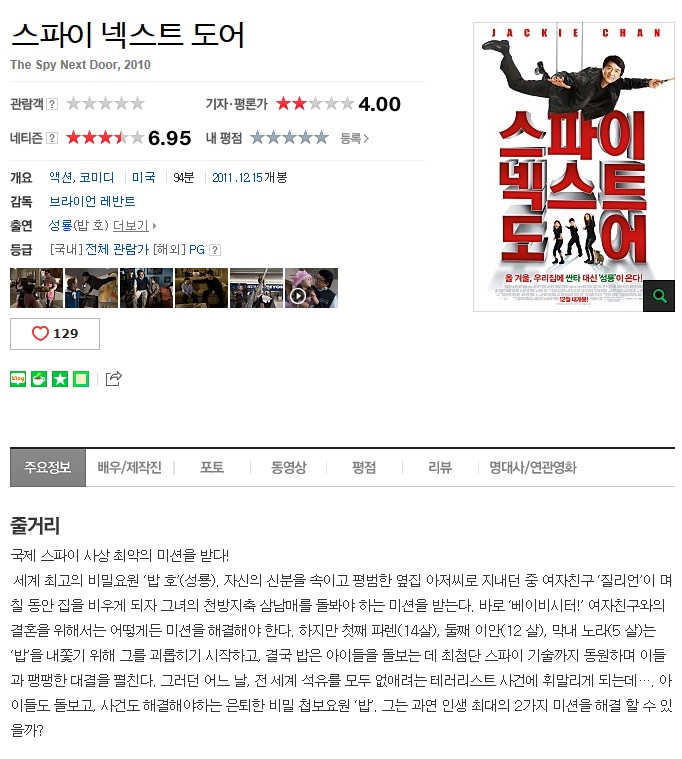
Task: Share to Naver blog icon
Action: click(18, 379)
